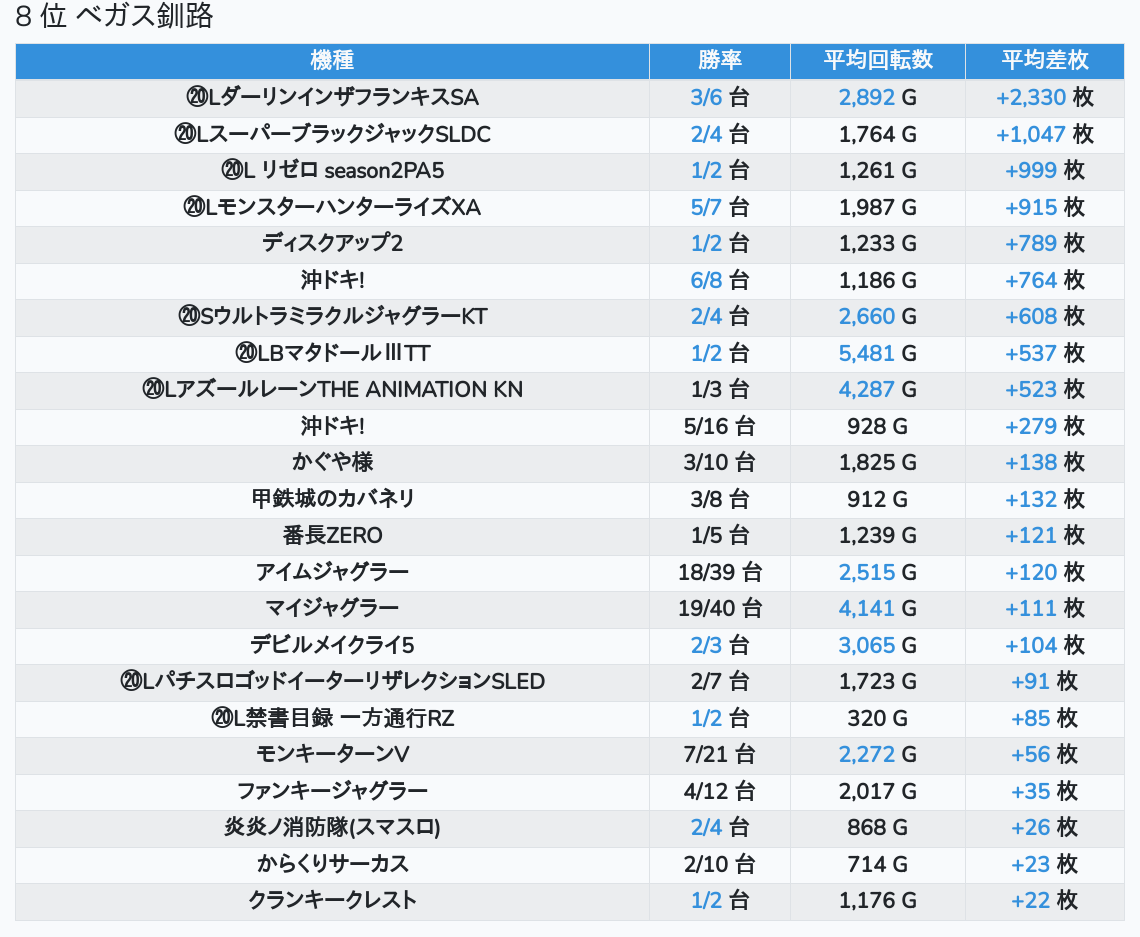This screenshot has height=937, width=1140.
Task: Select machine name ⑳LダーリンインザフランキスSA
Action: (332, 97)
